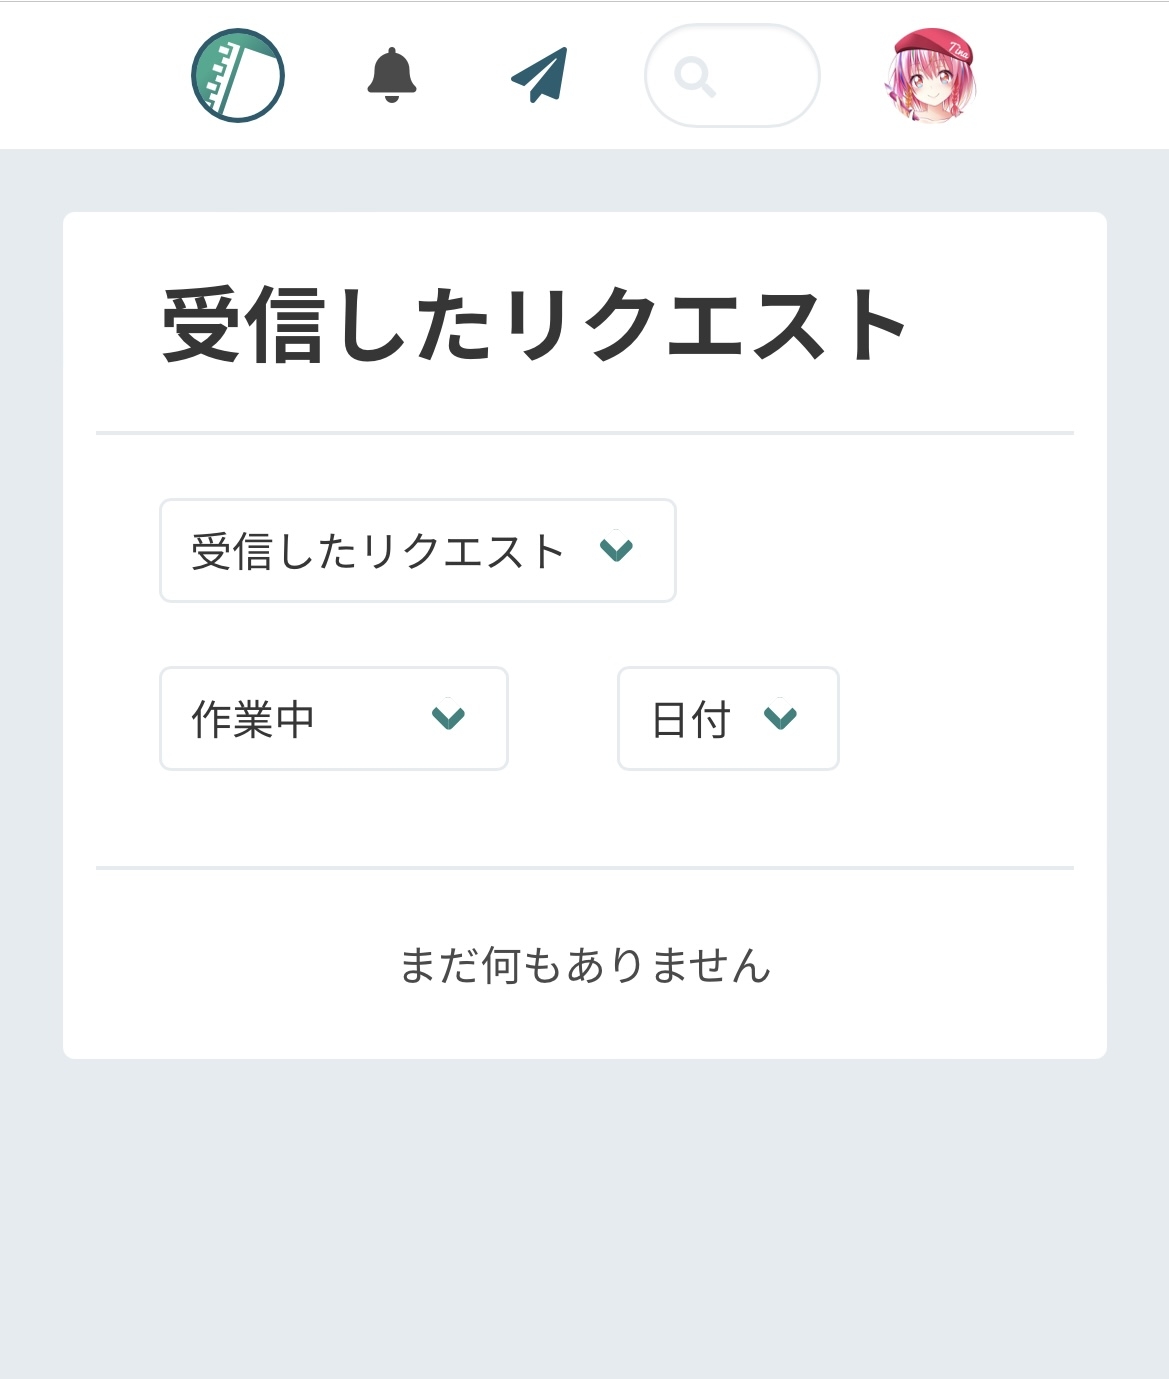This screenshot has width=1169, height=1379.
Task: Click the Skeb logo icon
Action: tap(238, 76)
